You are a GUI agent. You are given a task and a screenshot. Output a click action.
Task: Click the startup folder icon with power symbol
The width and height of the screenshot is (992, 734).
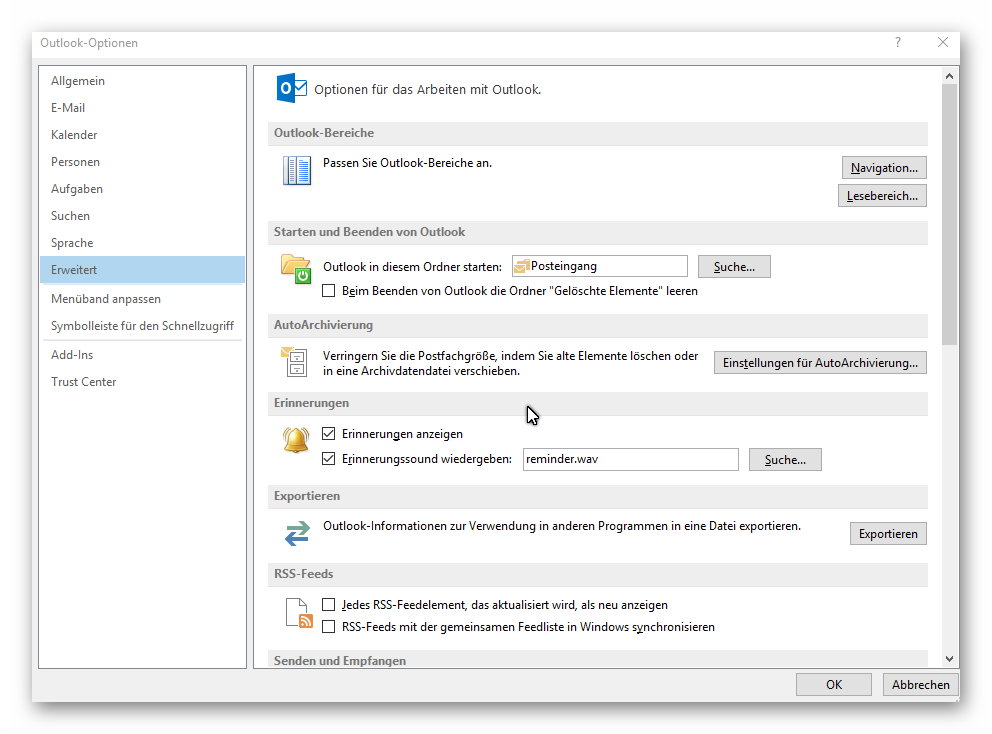pos(296,268)
